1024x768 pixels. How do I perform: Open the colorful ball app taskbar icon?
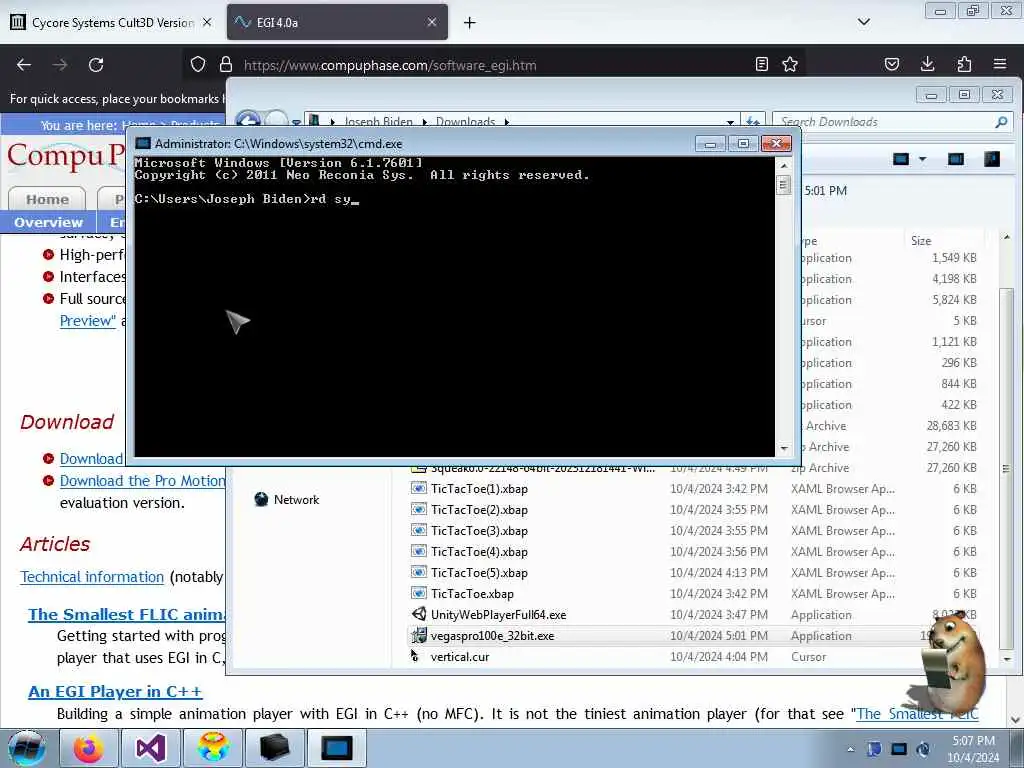coord(213,748)
